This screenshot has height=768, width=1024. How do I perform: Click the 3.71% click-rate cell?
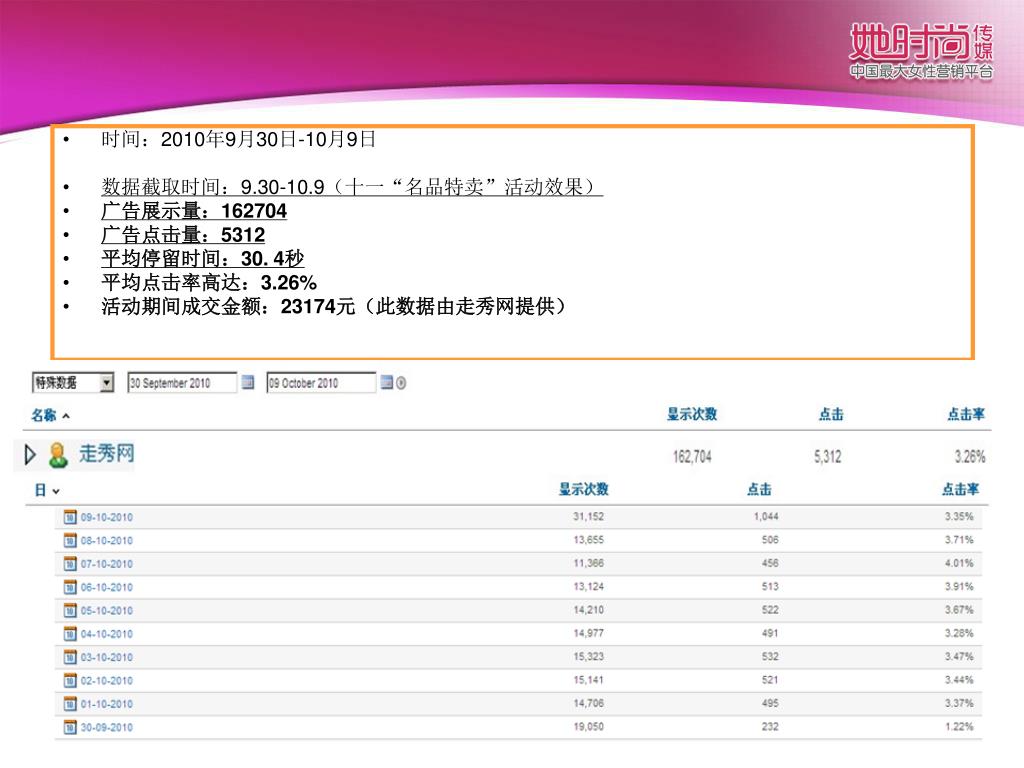[x=959, y=540]
